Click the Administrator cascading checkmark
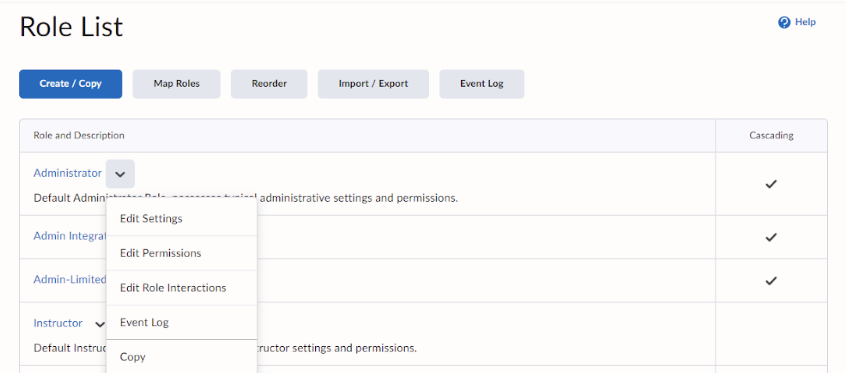Viewport: 846px width, 373px height. tap(771, 184)
